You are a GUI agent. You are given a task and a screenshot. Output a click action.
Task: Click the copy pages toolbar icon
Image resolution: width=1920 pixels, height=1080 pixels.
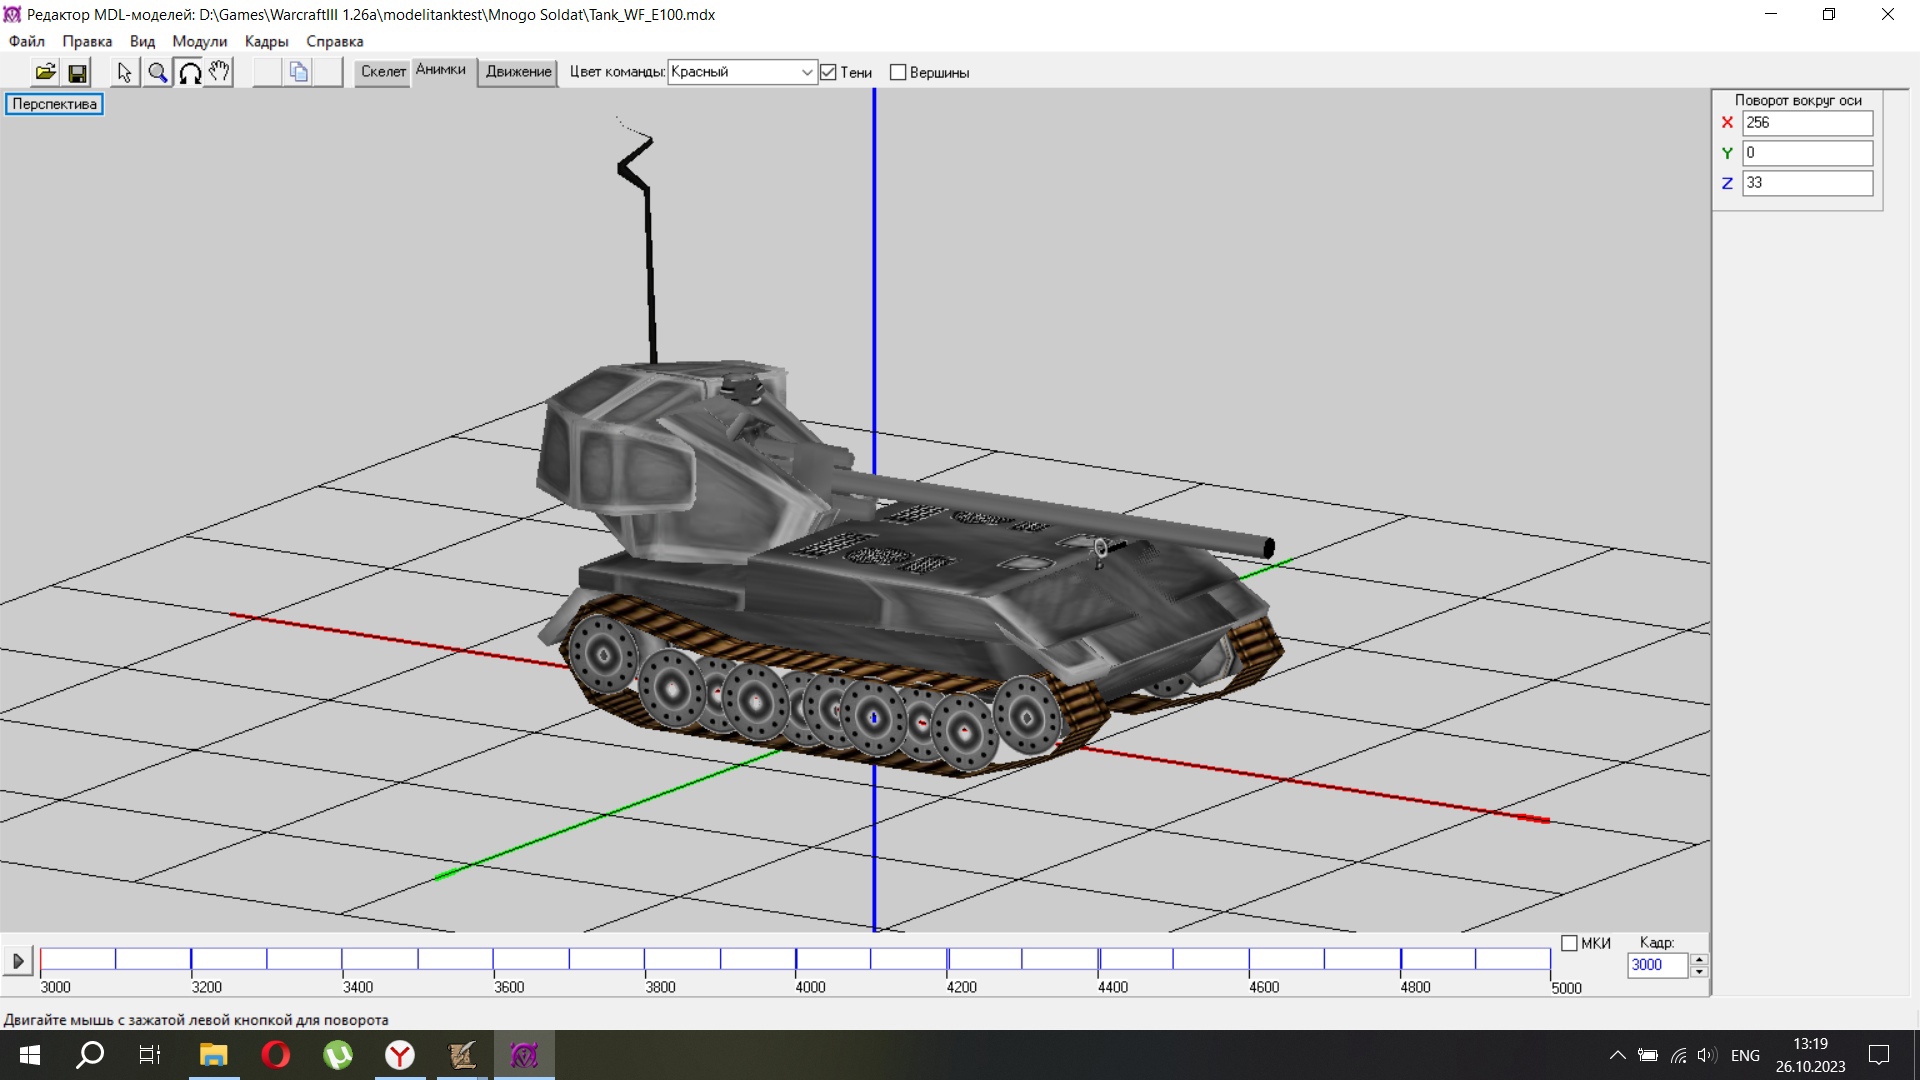click(298, 72)
